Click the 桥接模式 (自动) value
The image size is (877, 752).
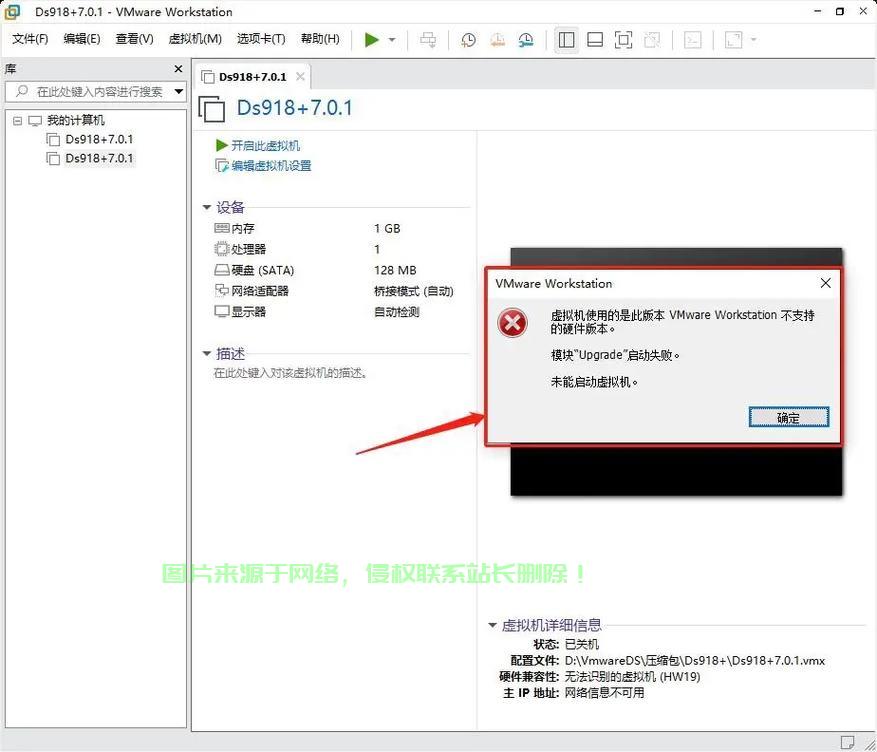(413, 291)
